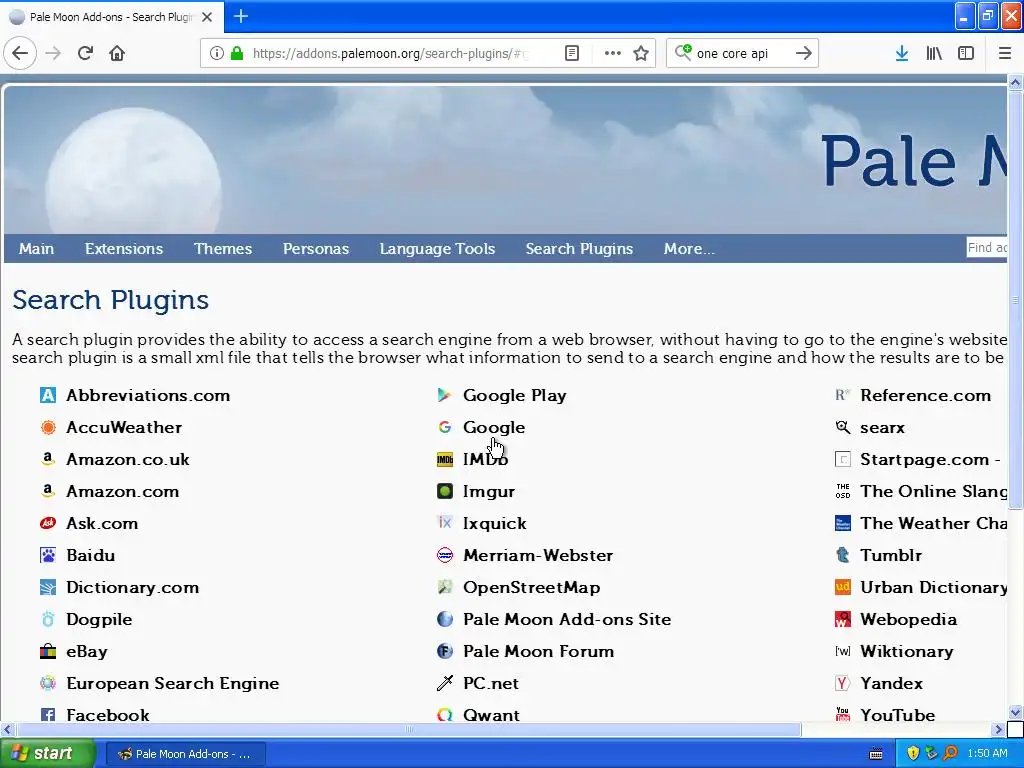1024x768 pixels.
Task: Submit the search bar query arrow
Action: click(x=804, y=53)
